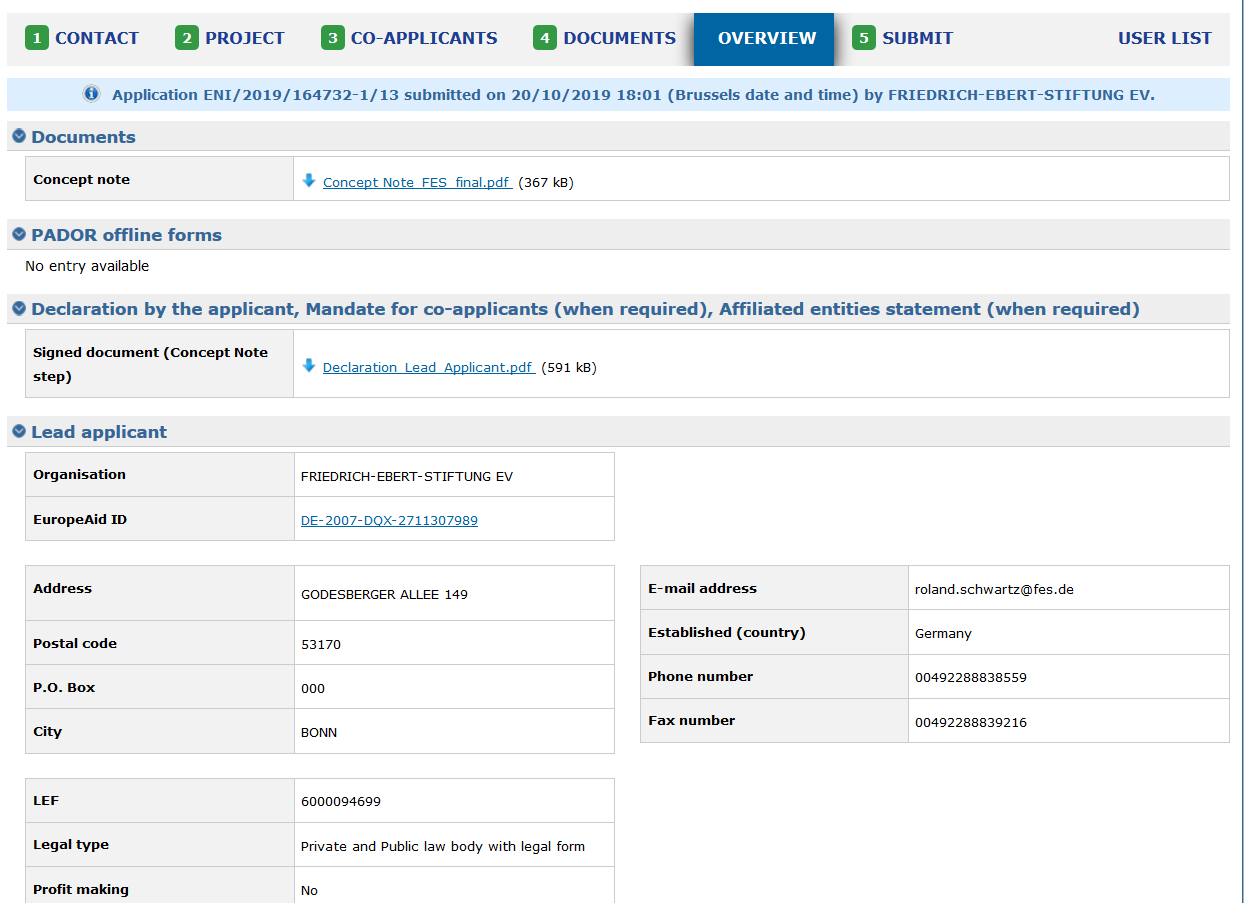1244x903 pixels.
Task: Open the User List tab
Action: [x=1164, y=39]
